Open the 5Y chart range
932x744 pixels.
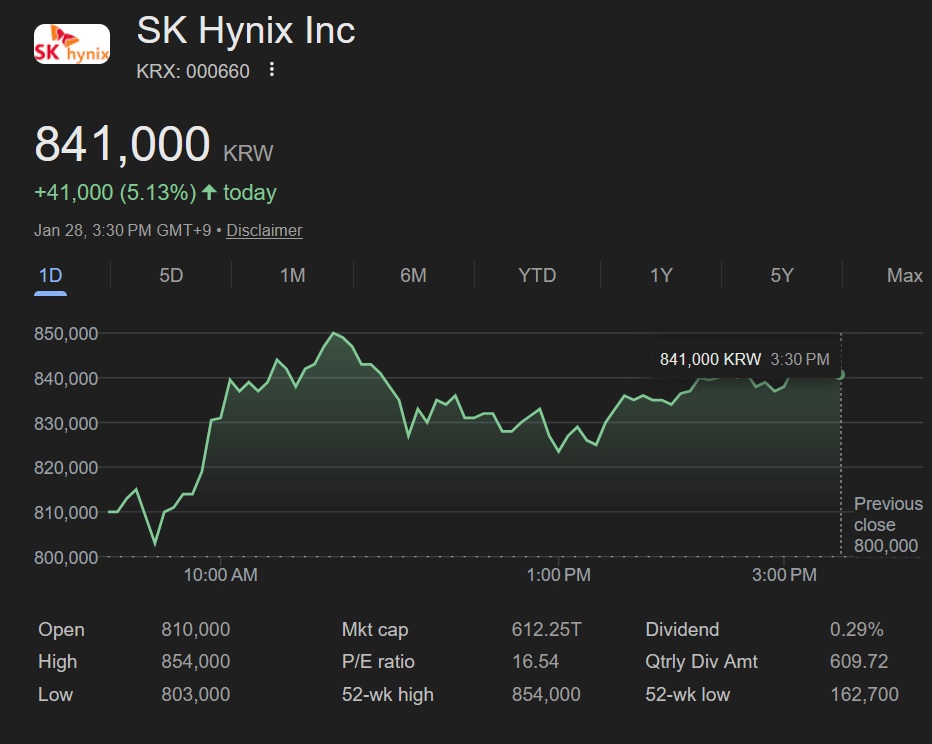[782, 275]
